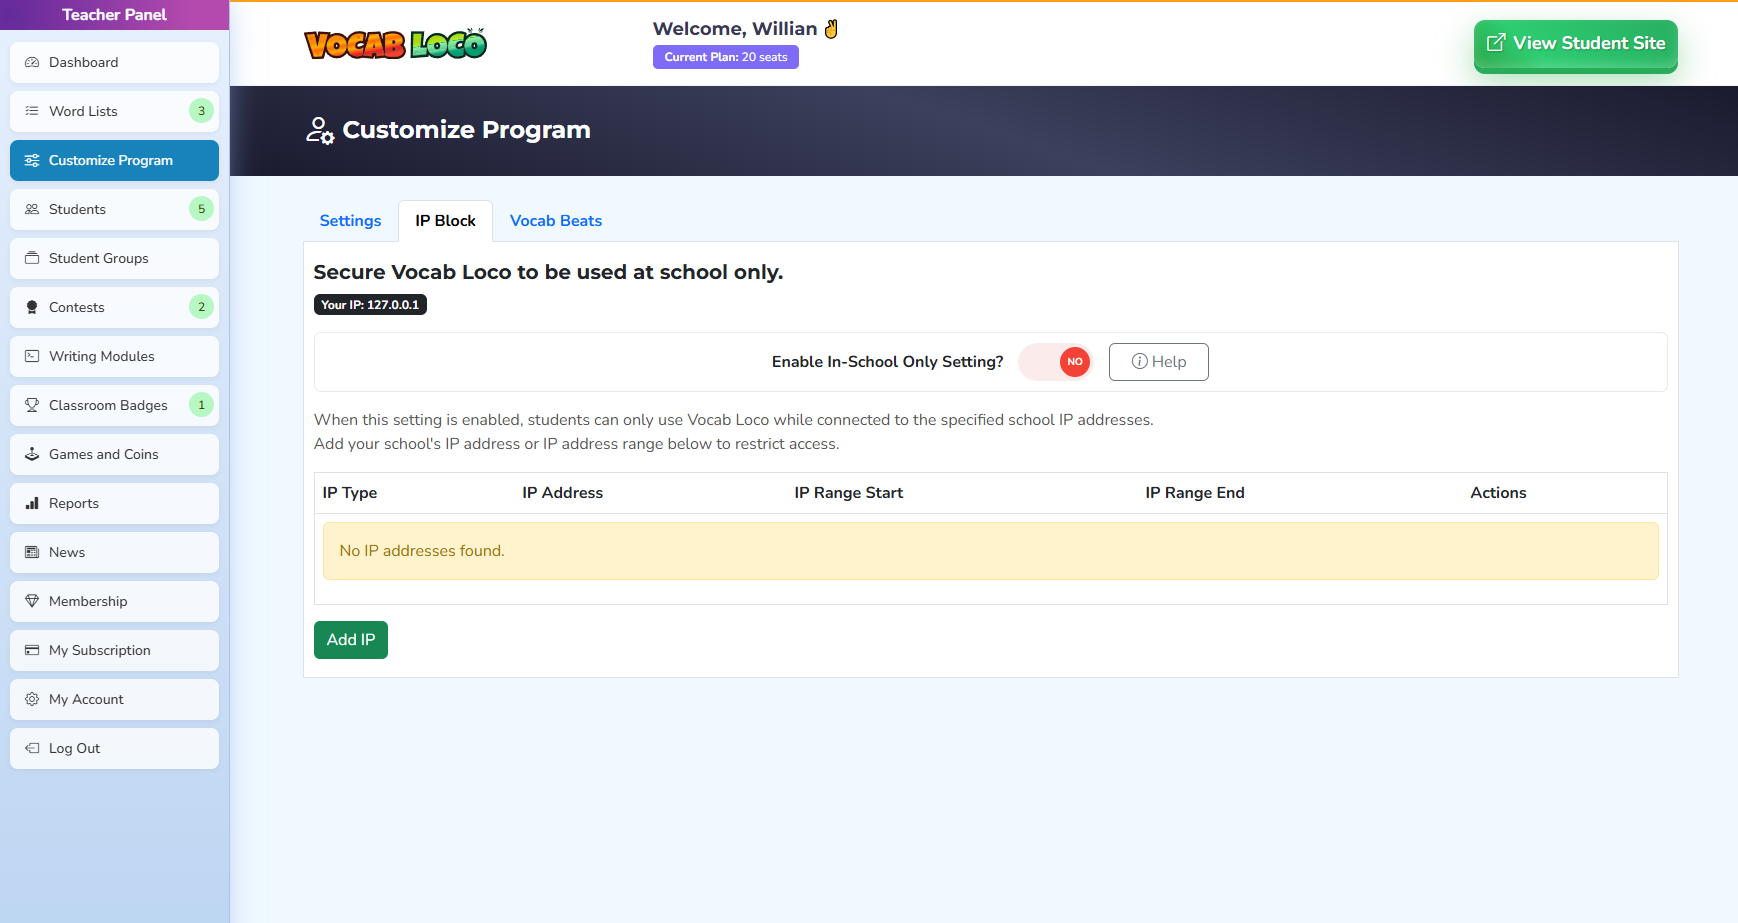This screenshot has width=1738, height=923.
Task: Click the Current Plan: 20 seats badge
Action: tap(726, 57)
